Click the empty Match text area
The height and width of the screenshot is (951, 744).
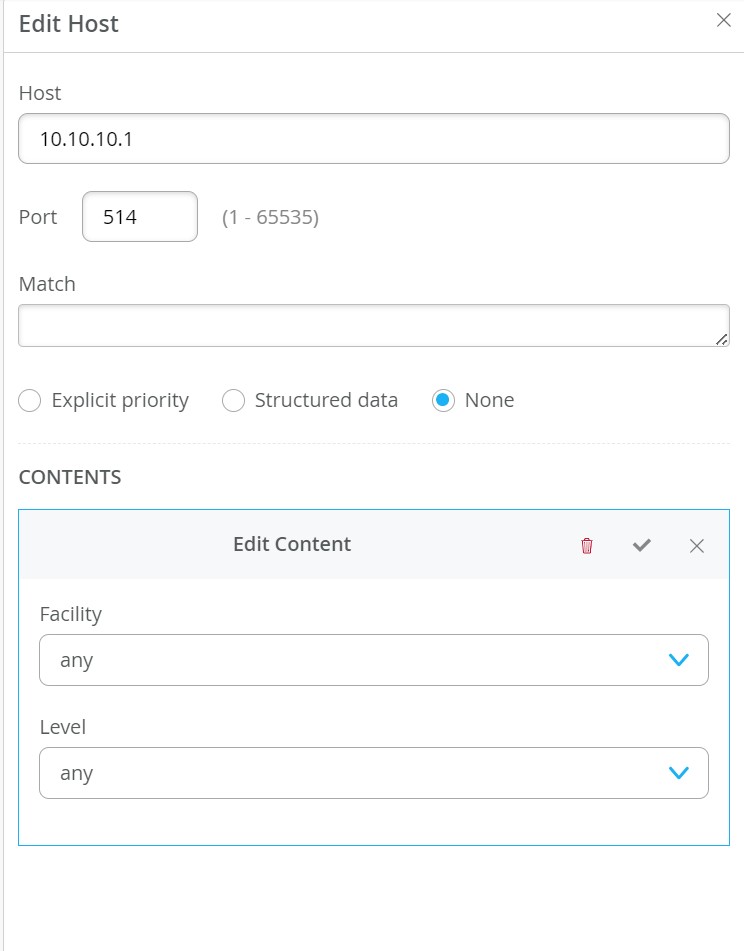(x=373, y=323)
